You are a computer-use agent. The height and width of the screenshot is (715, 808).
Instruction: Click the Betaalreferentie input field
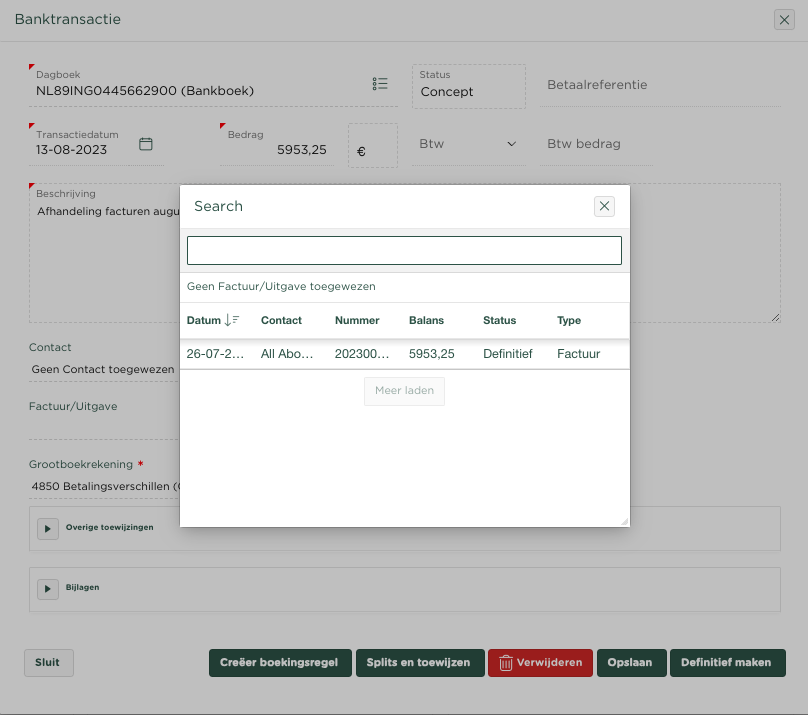click(x=660, y=86)
